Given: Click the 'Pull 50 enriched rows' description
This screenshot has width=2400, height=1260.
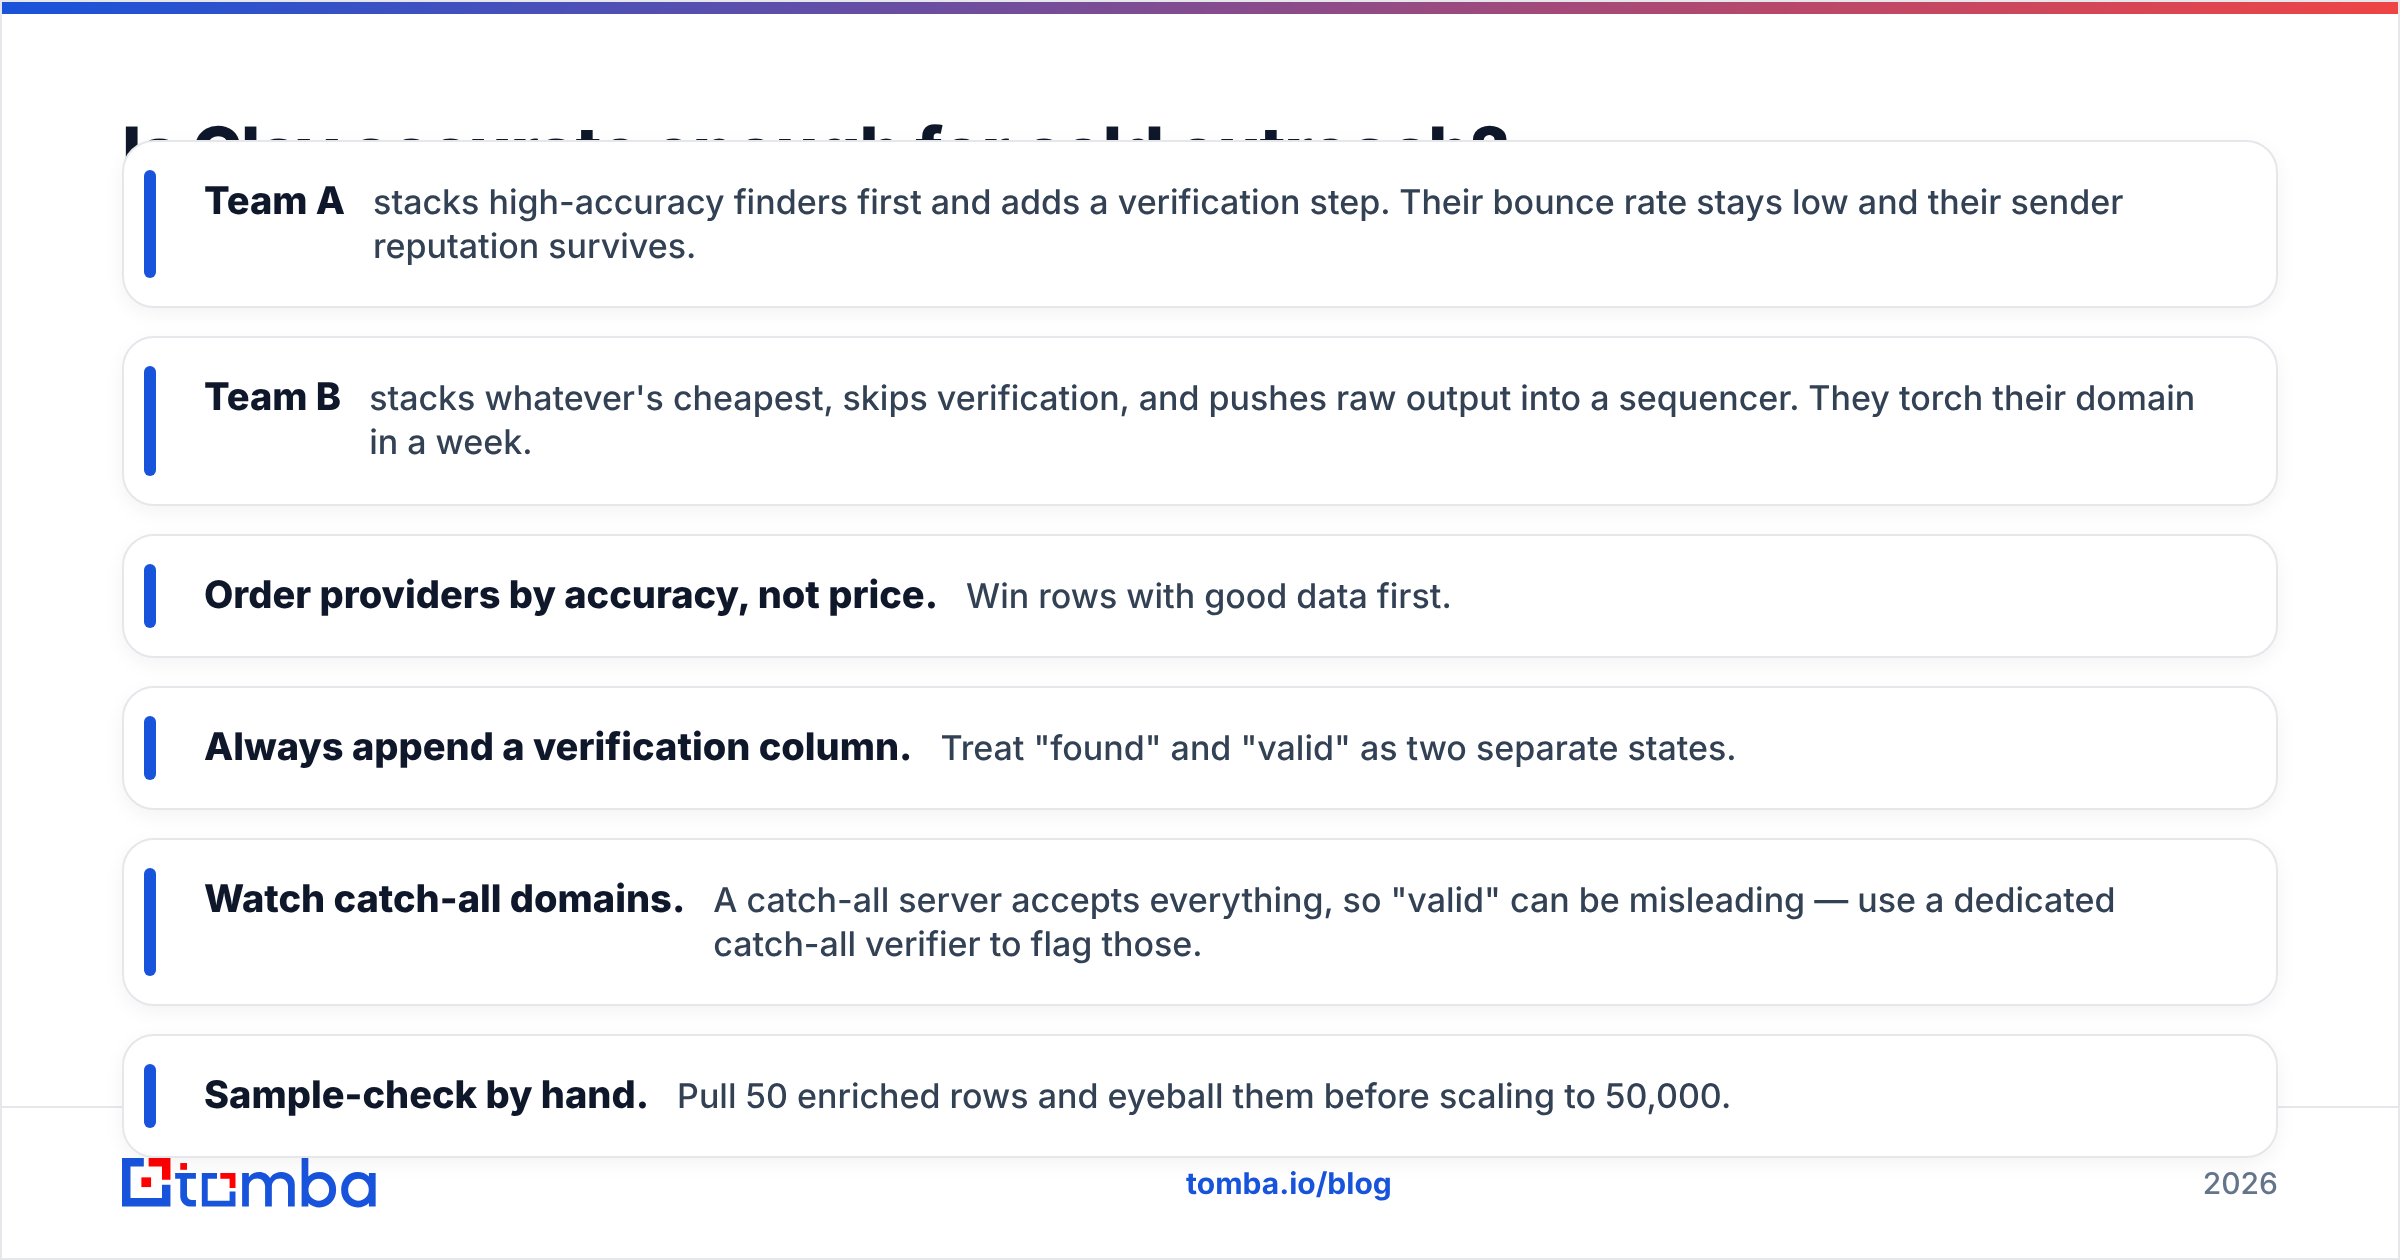Looking at the screenshot, I should pyautogui.click(x=1203, y=1097).
